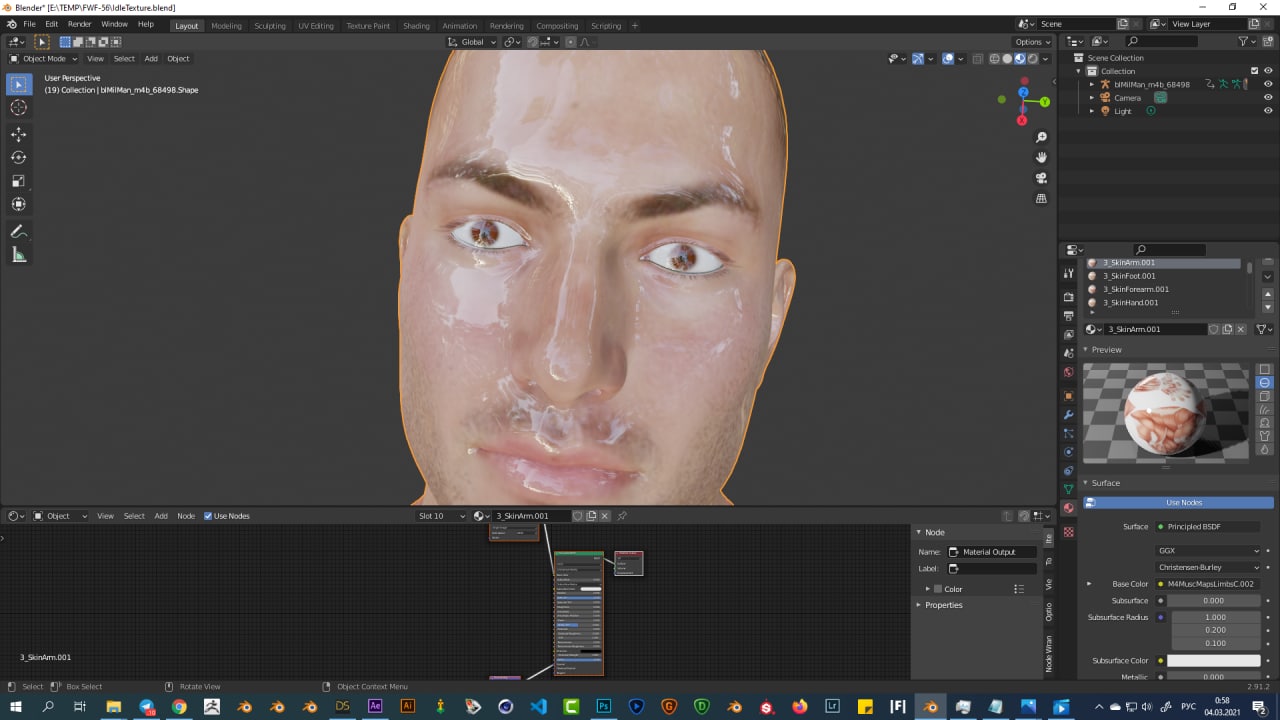Screen dimensions: 1280x720
Task: Select the Rotate tool
Action: tap(18, 157)
